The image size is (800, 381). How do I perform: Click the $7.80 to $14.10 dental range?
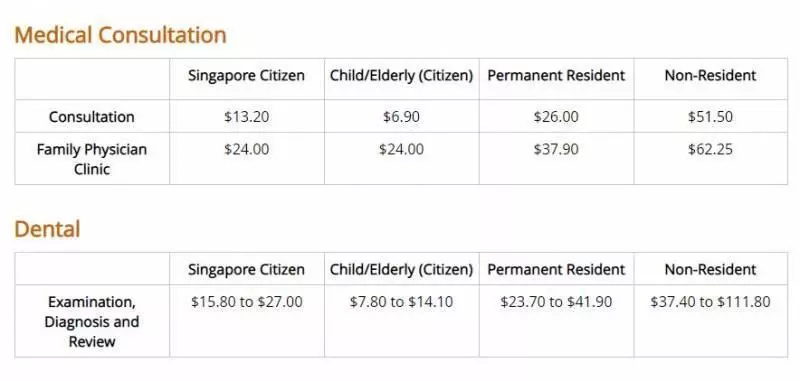coord(402,302)
